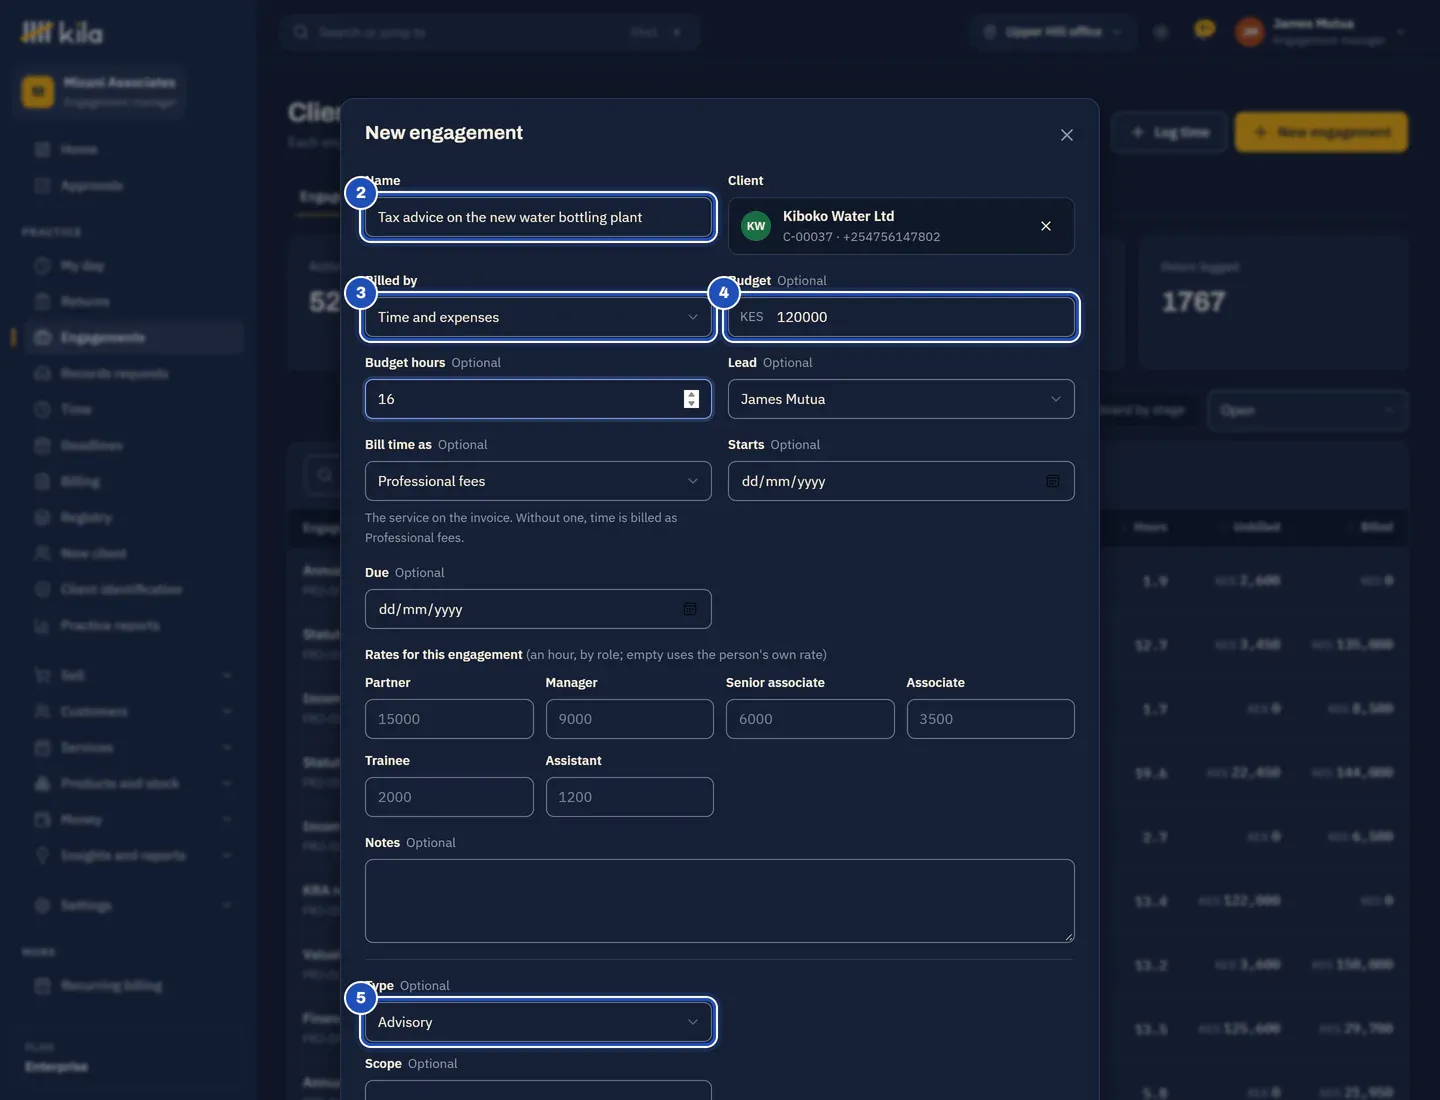Click the Assistant rate field
This screenshot has width=1440, height=1100.
[630, 797]
